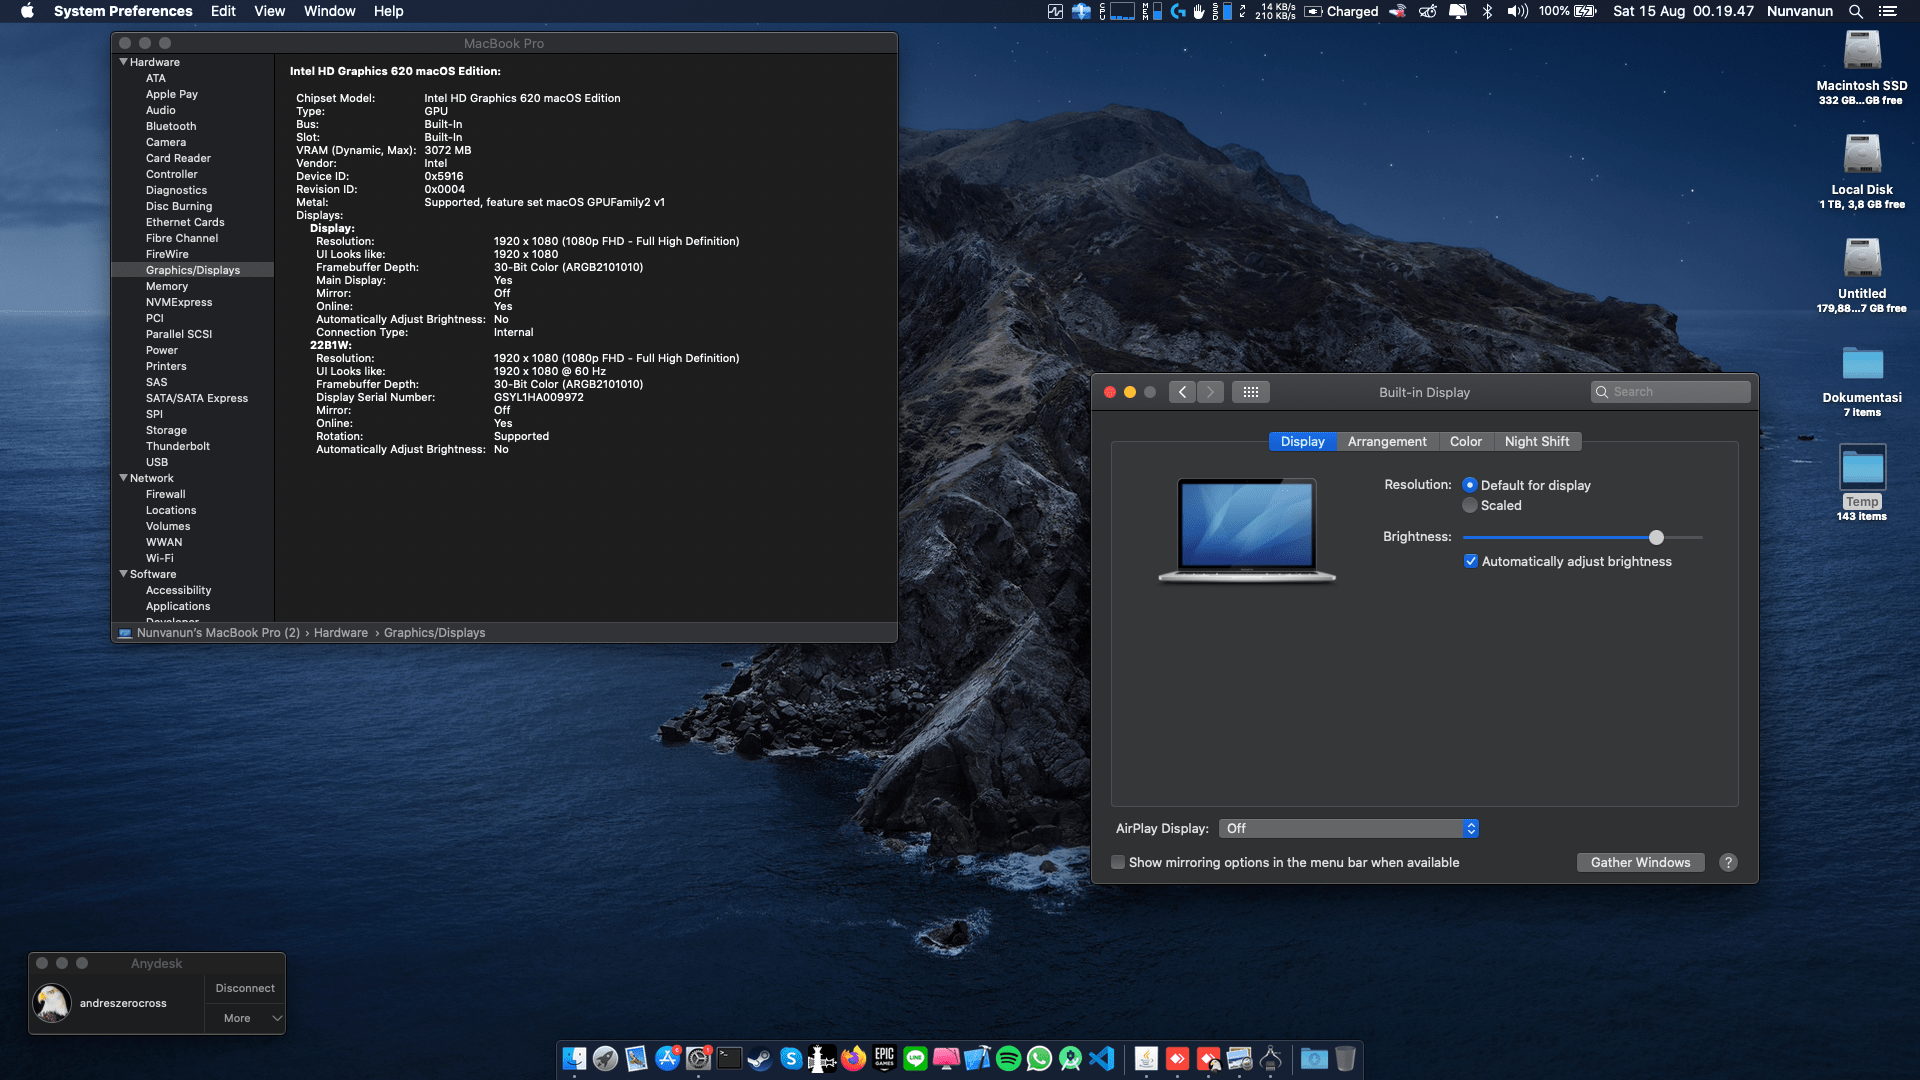Launch Firefox from the dock

coord(853,1058)
